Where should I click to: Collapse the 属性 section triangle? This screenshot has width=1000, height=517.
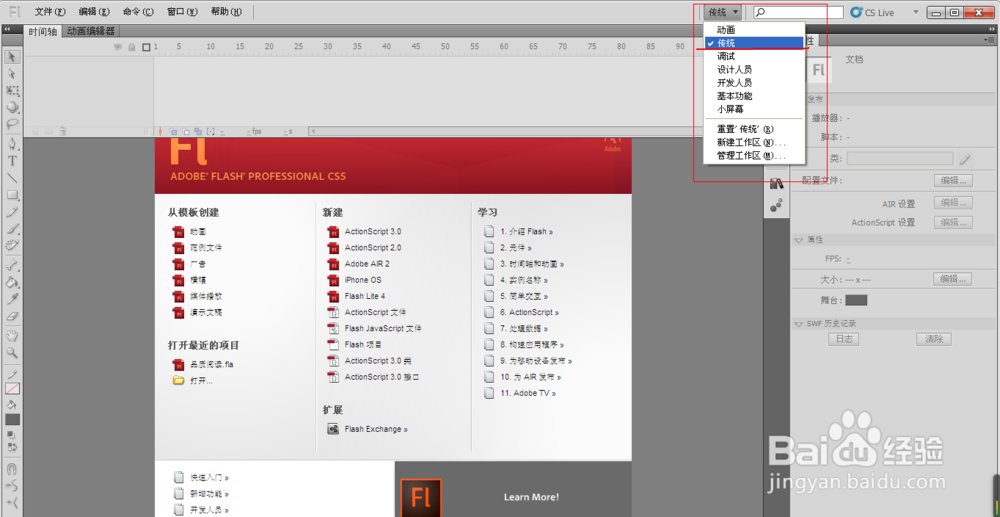click(798, 240)
